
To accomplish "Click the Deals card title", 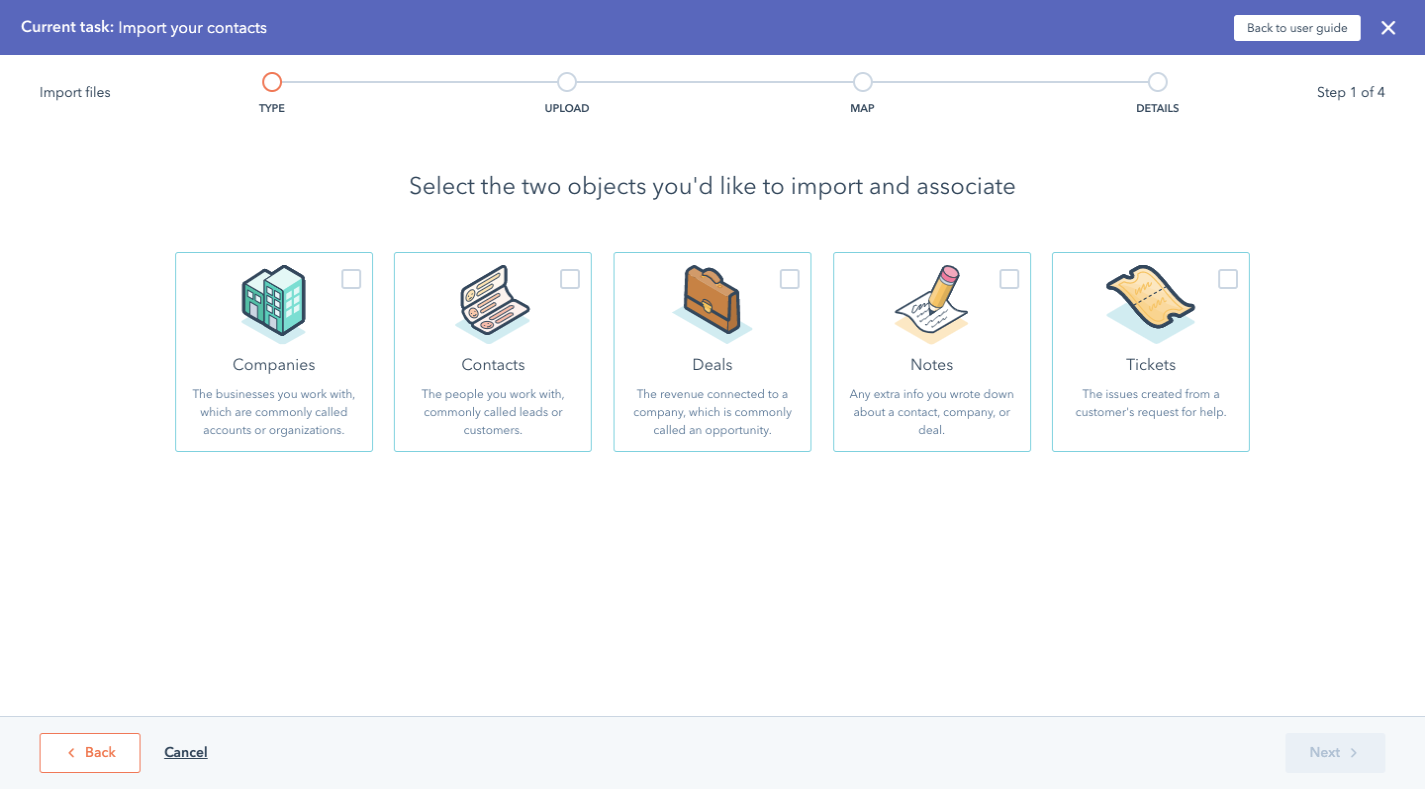I will pyautogui.click(x=712, y=365).
